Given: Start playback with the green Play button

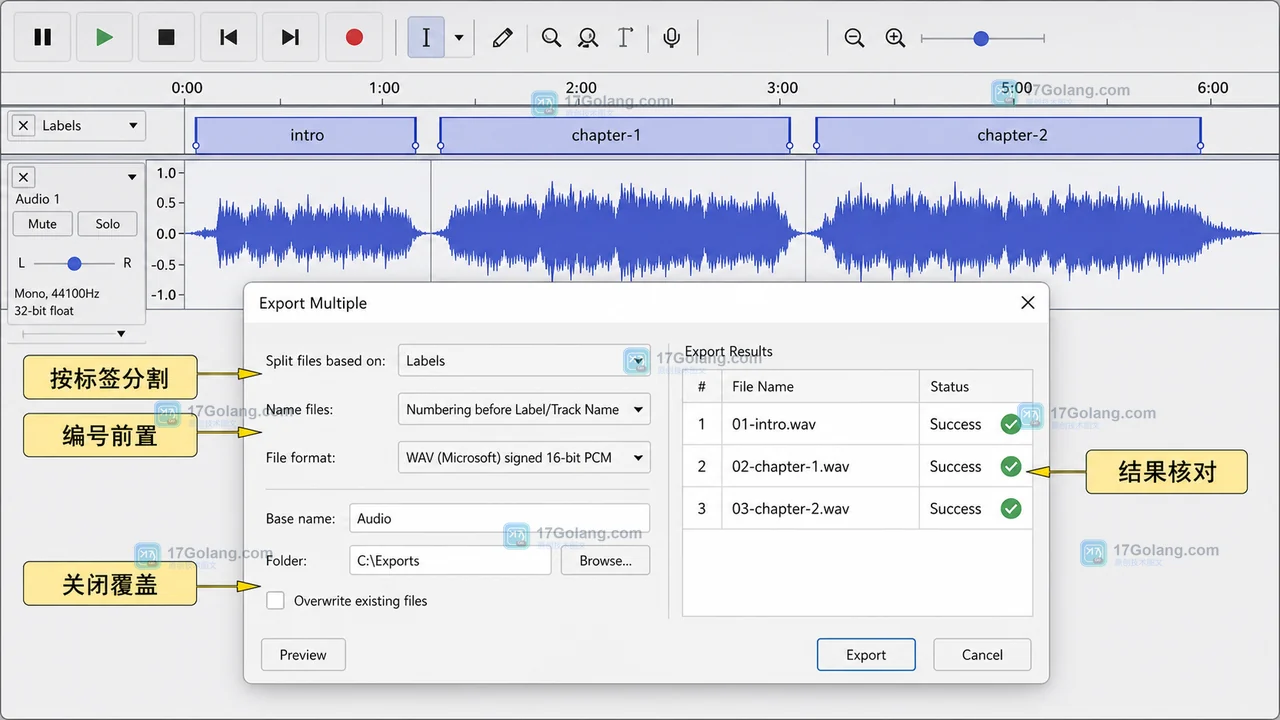Looking at the screenshot, I should point(104,37).
